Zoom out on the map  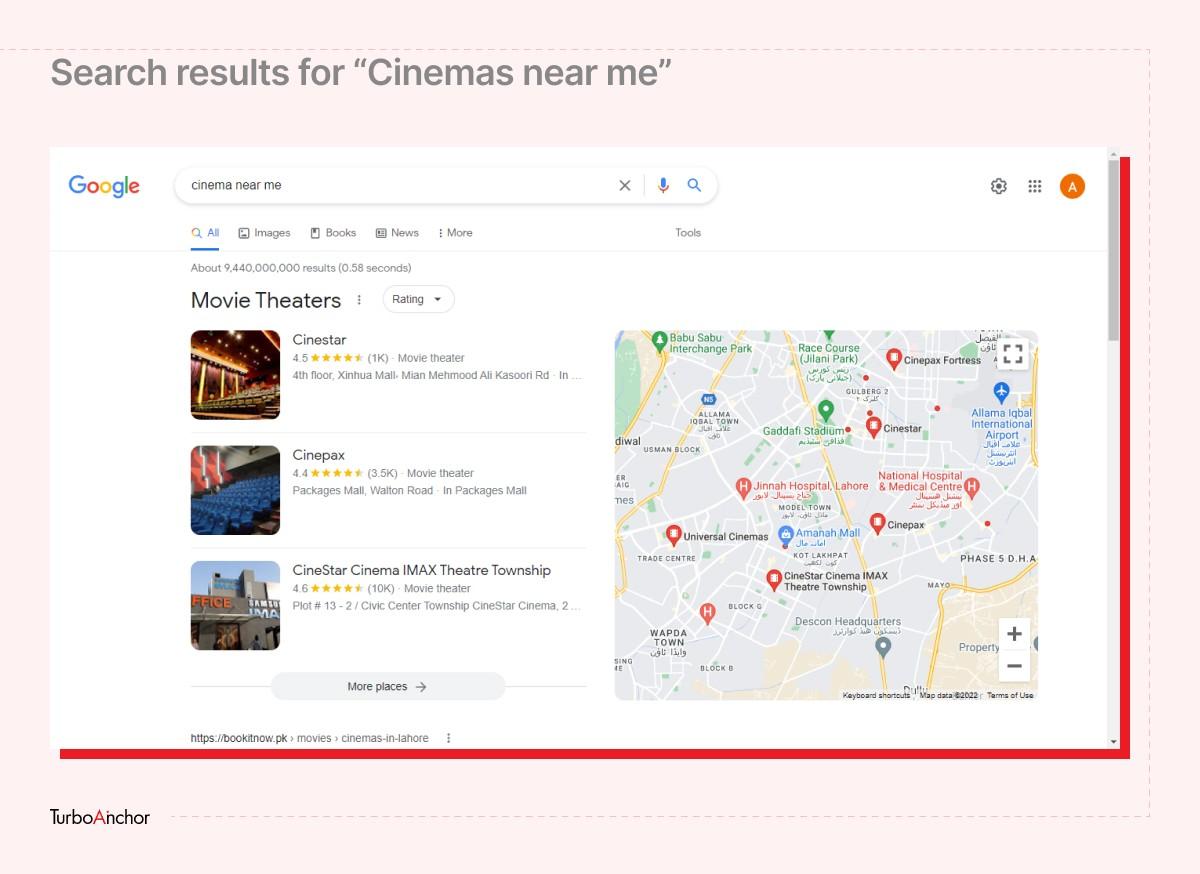pos(1014,665)
